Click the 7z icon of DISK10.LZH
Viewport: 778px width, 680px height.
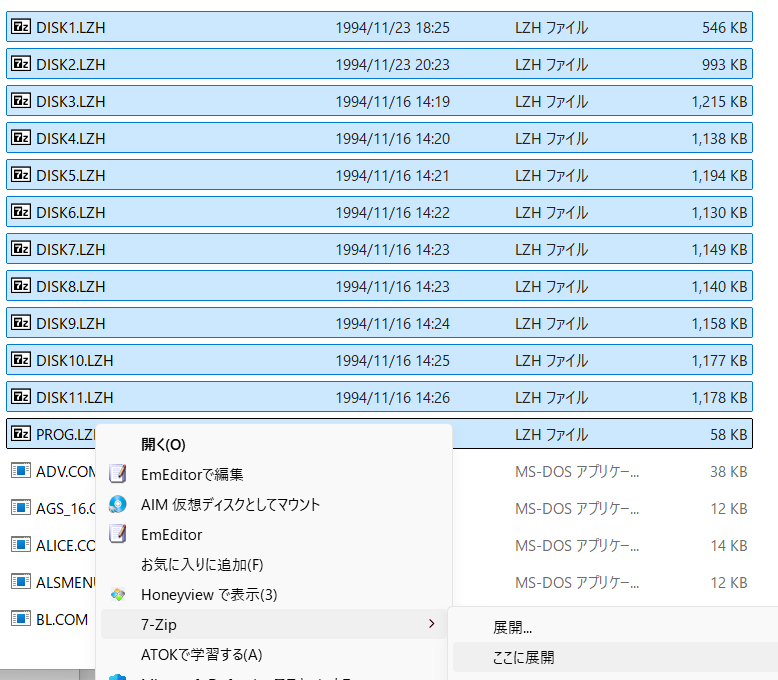pyautogui.click(x=21, y=359)
